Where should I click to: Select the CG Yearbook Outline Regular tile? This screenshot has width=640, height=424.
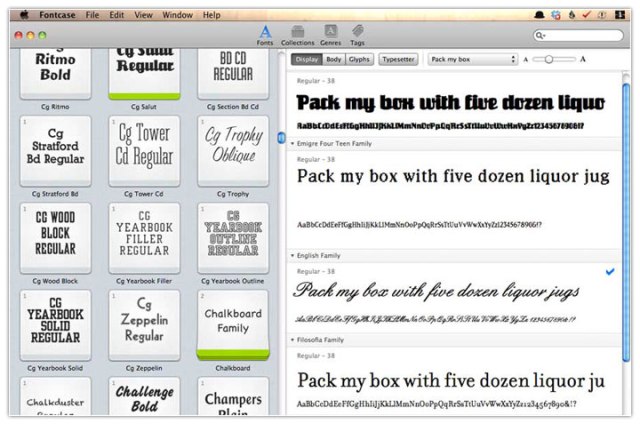(233, 238)
